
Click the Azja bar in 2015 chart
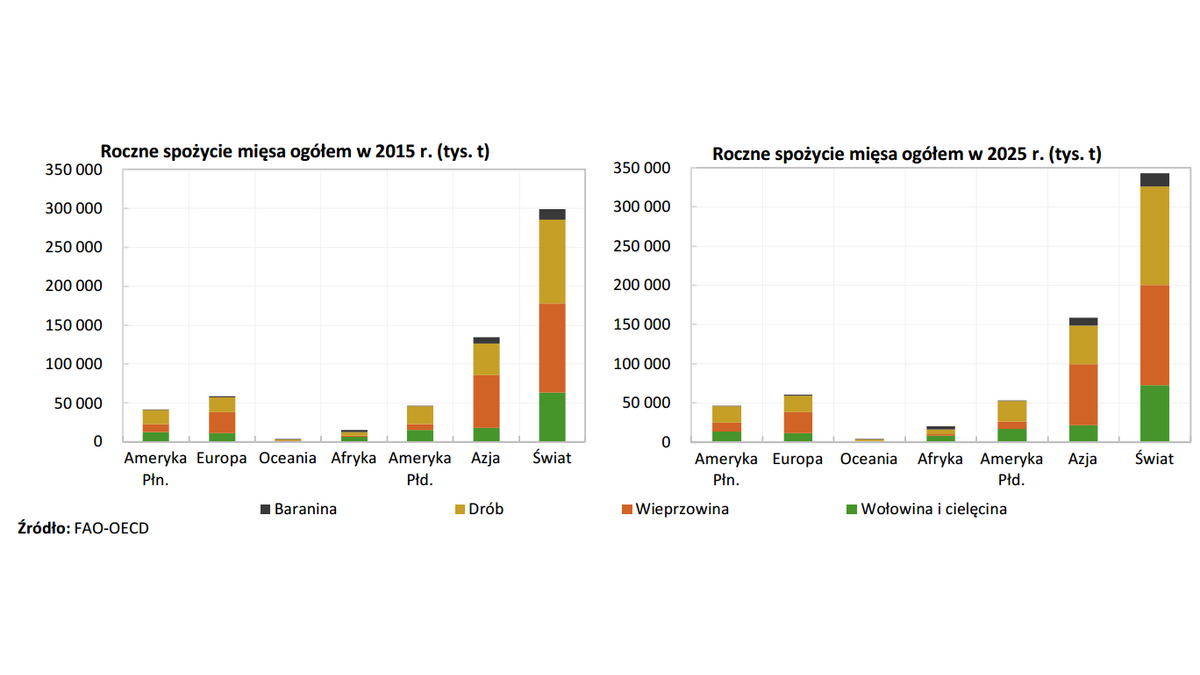pyautogui.click(x=486, y=390)
